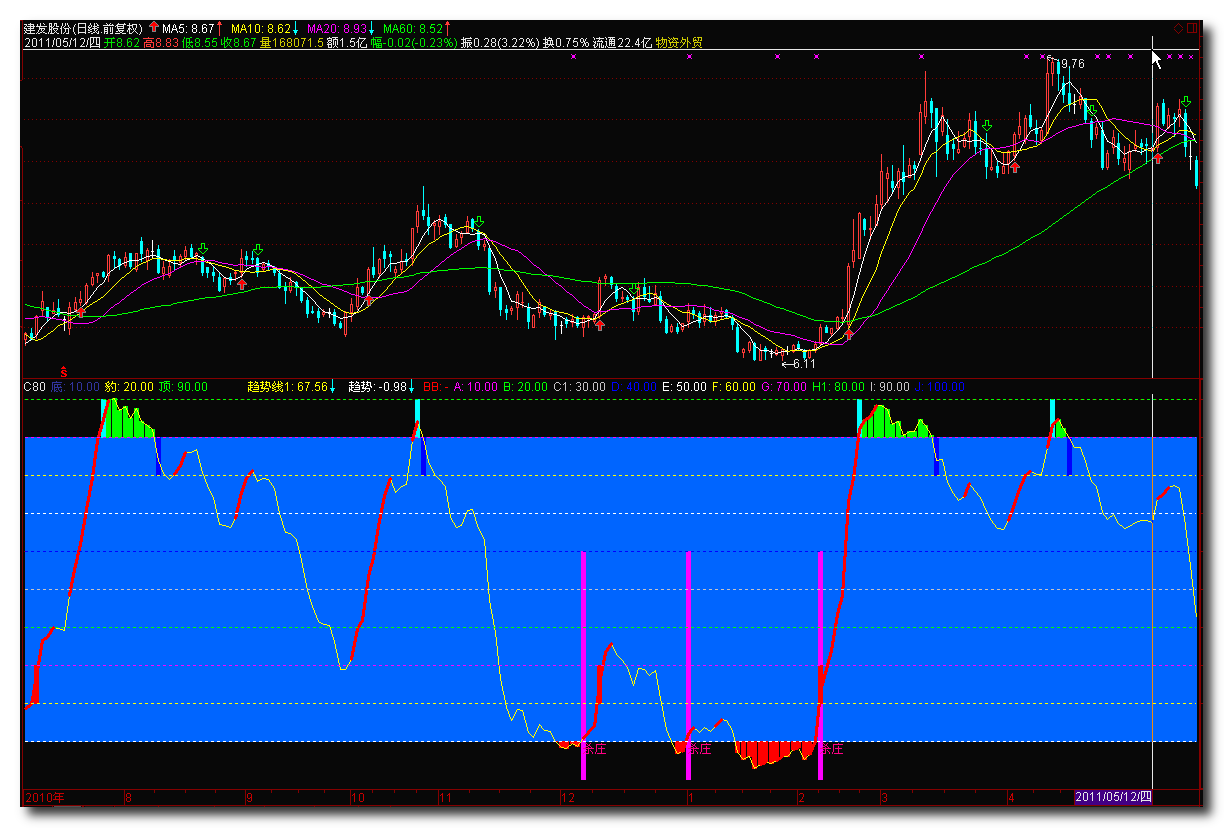Click the float value 流通22.4亿
Screen dimensions: 1224x828
[x=622, y=43]
